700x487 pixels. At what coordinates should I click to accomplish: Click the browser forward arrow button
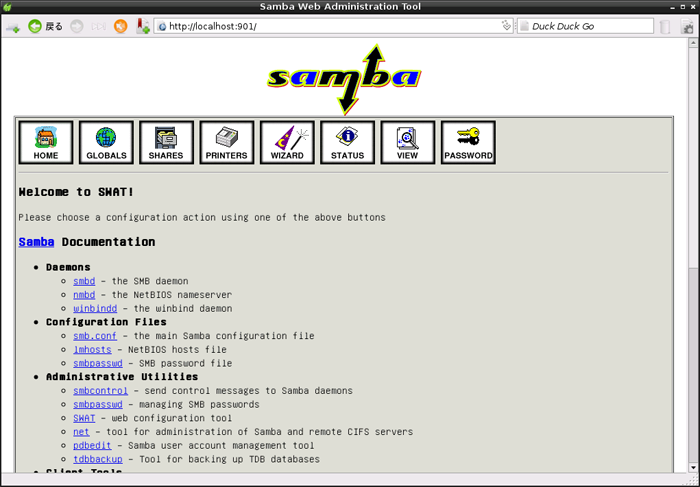(x=77, y=26)
